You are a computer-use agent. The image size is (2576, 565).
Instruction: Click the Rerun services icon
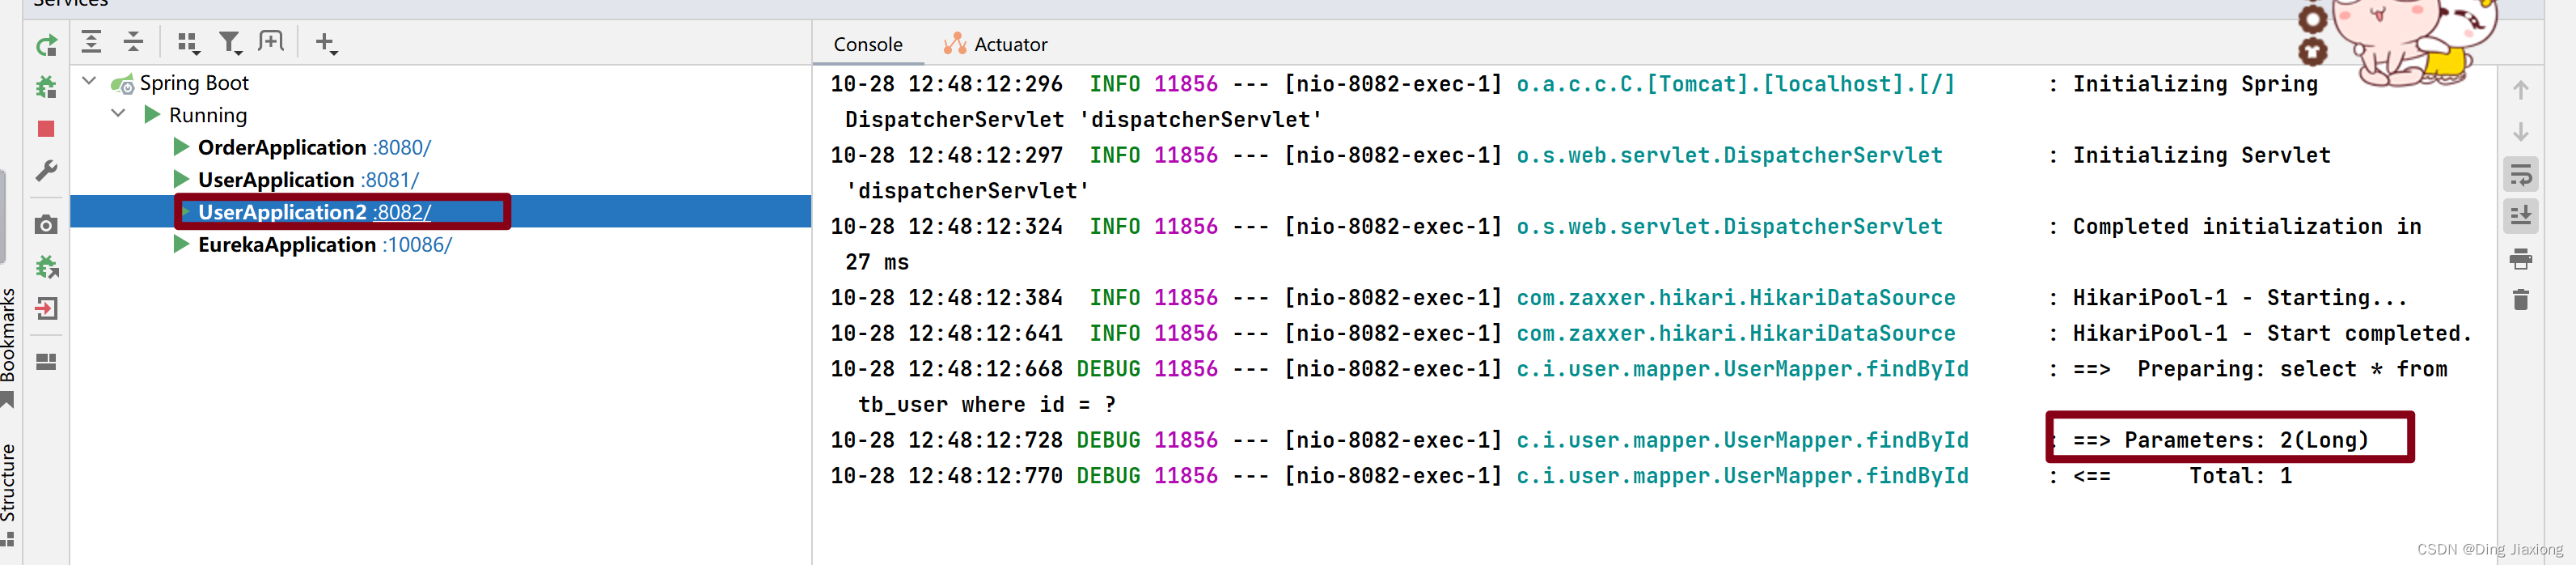click(x=46, y=45)
